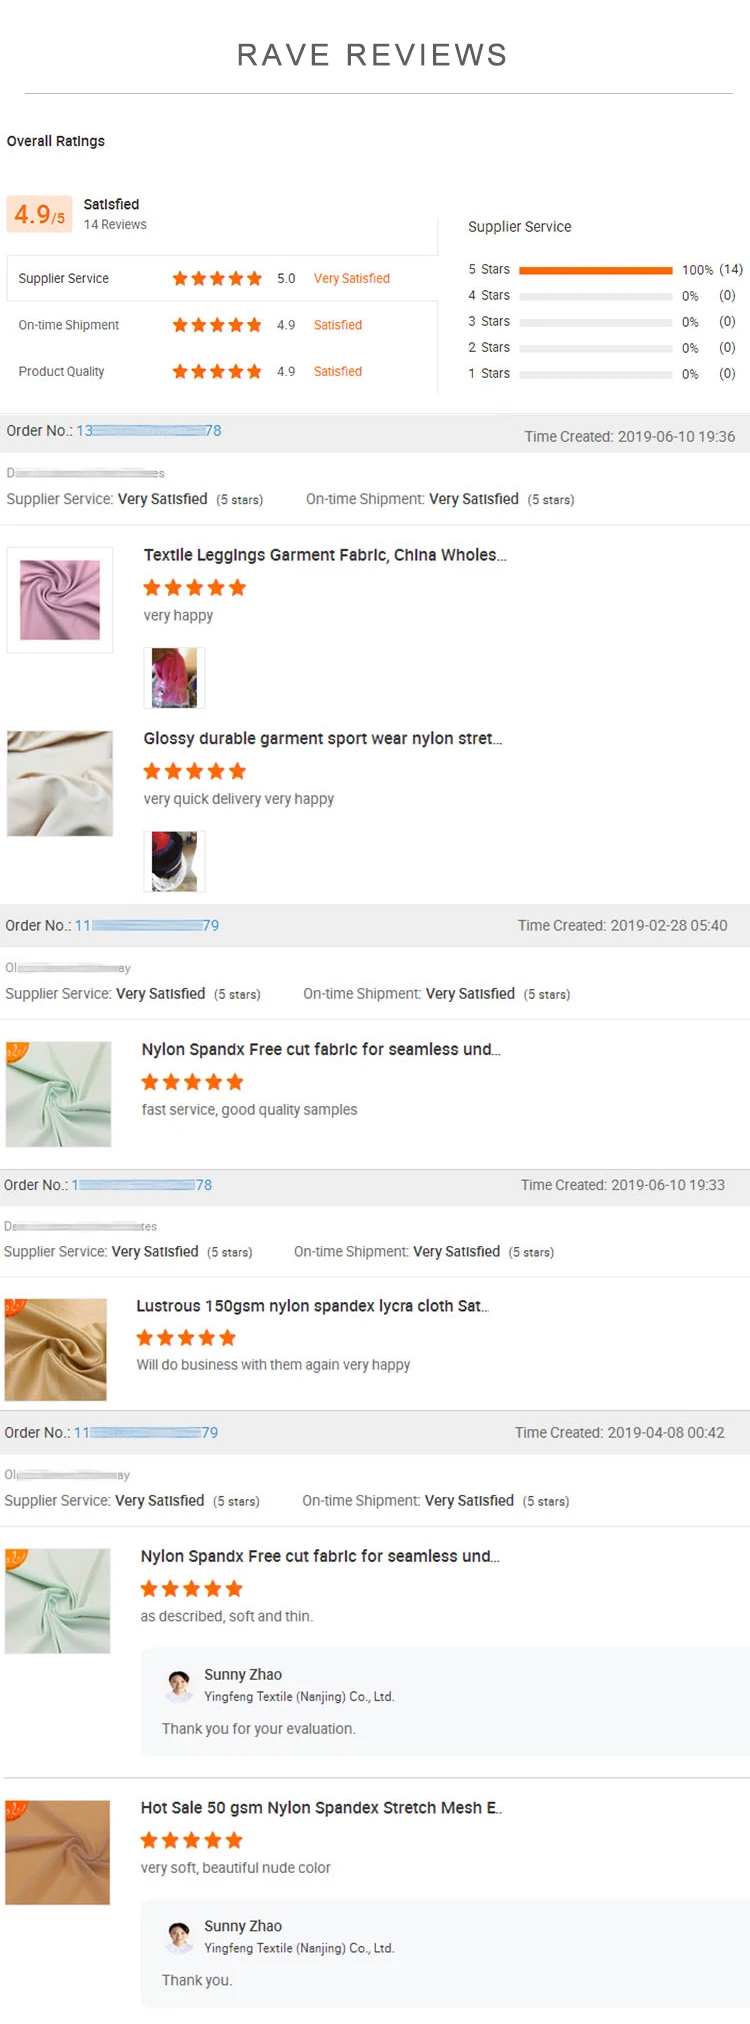Click stars under Lustrous 150gsm nylon spandex title
The image size is (750, 2024).
pos(187,1338)
